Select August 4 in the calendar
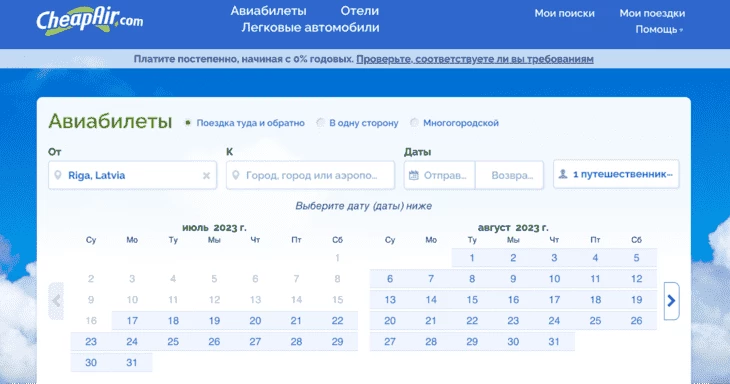The height and width of the screenshot is (384, 730). [x=595, y=258]
